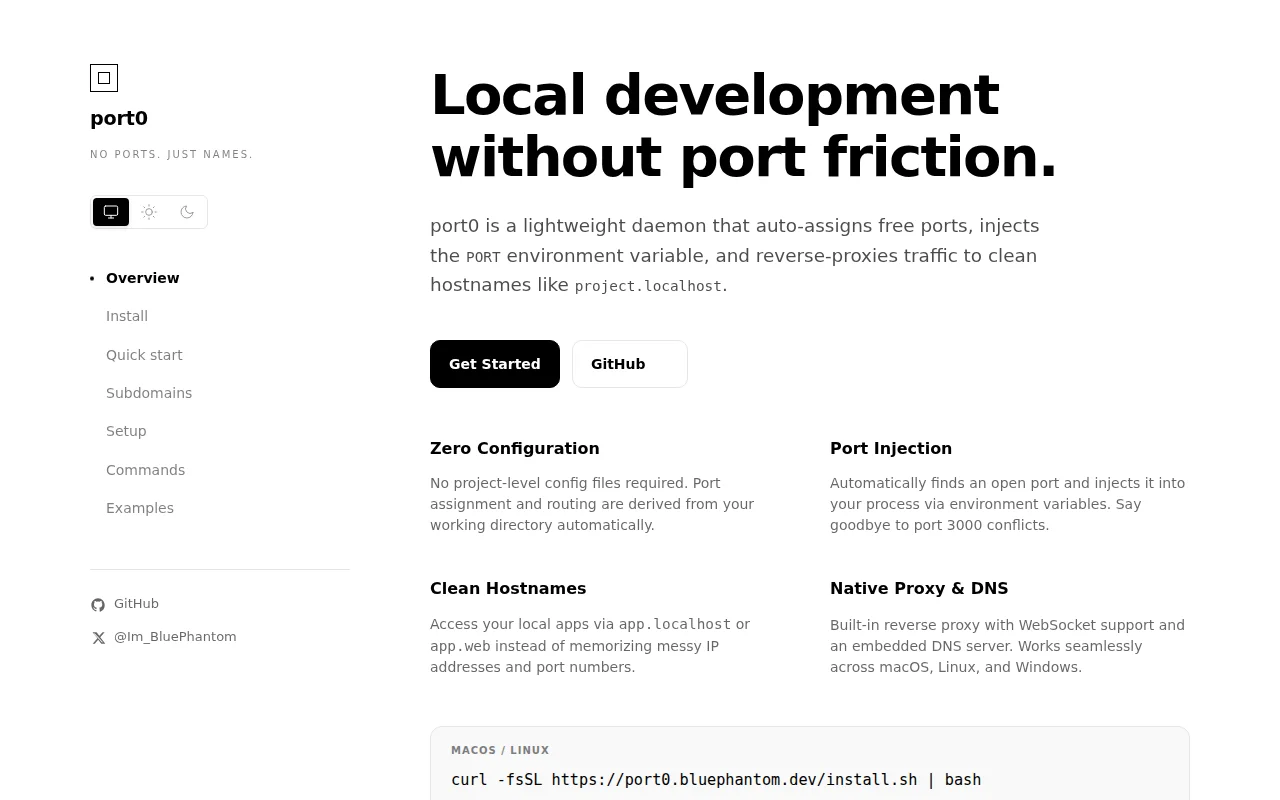Click the port0 site title
The height and width of the screenshot is (800, 1280).
119,118
